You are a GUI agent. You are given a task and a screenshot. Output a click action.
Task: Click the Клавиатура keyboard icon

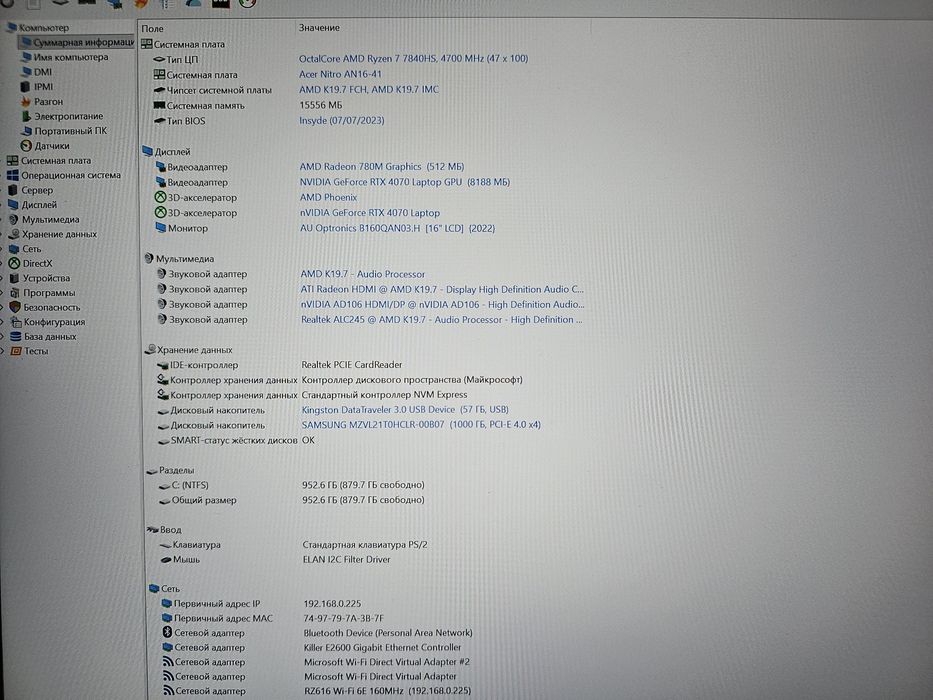point(165,545)
